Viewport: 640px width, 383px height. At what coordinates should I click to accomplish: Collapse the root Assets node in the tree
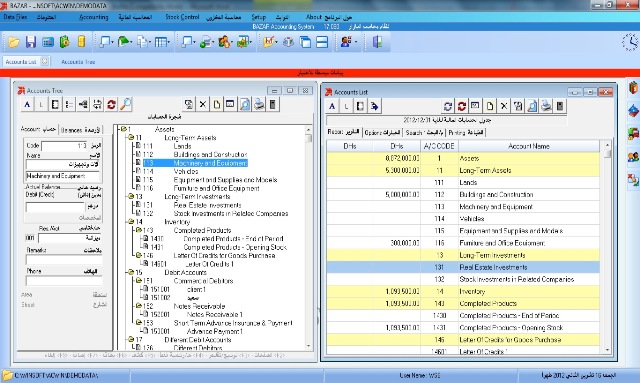click(123, 129)
